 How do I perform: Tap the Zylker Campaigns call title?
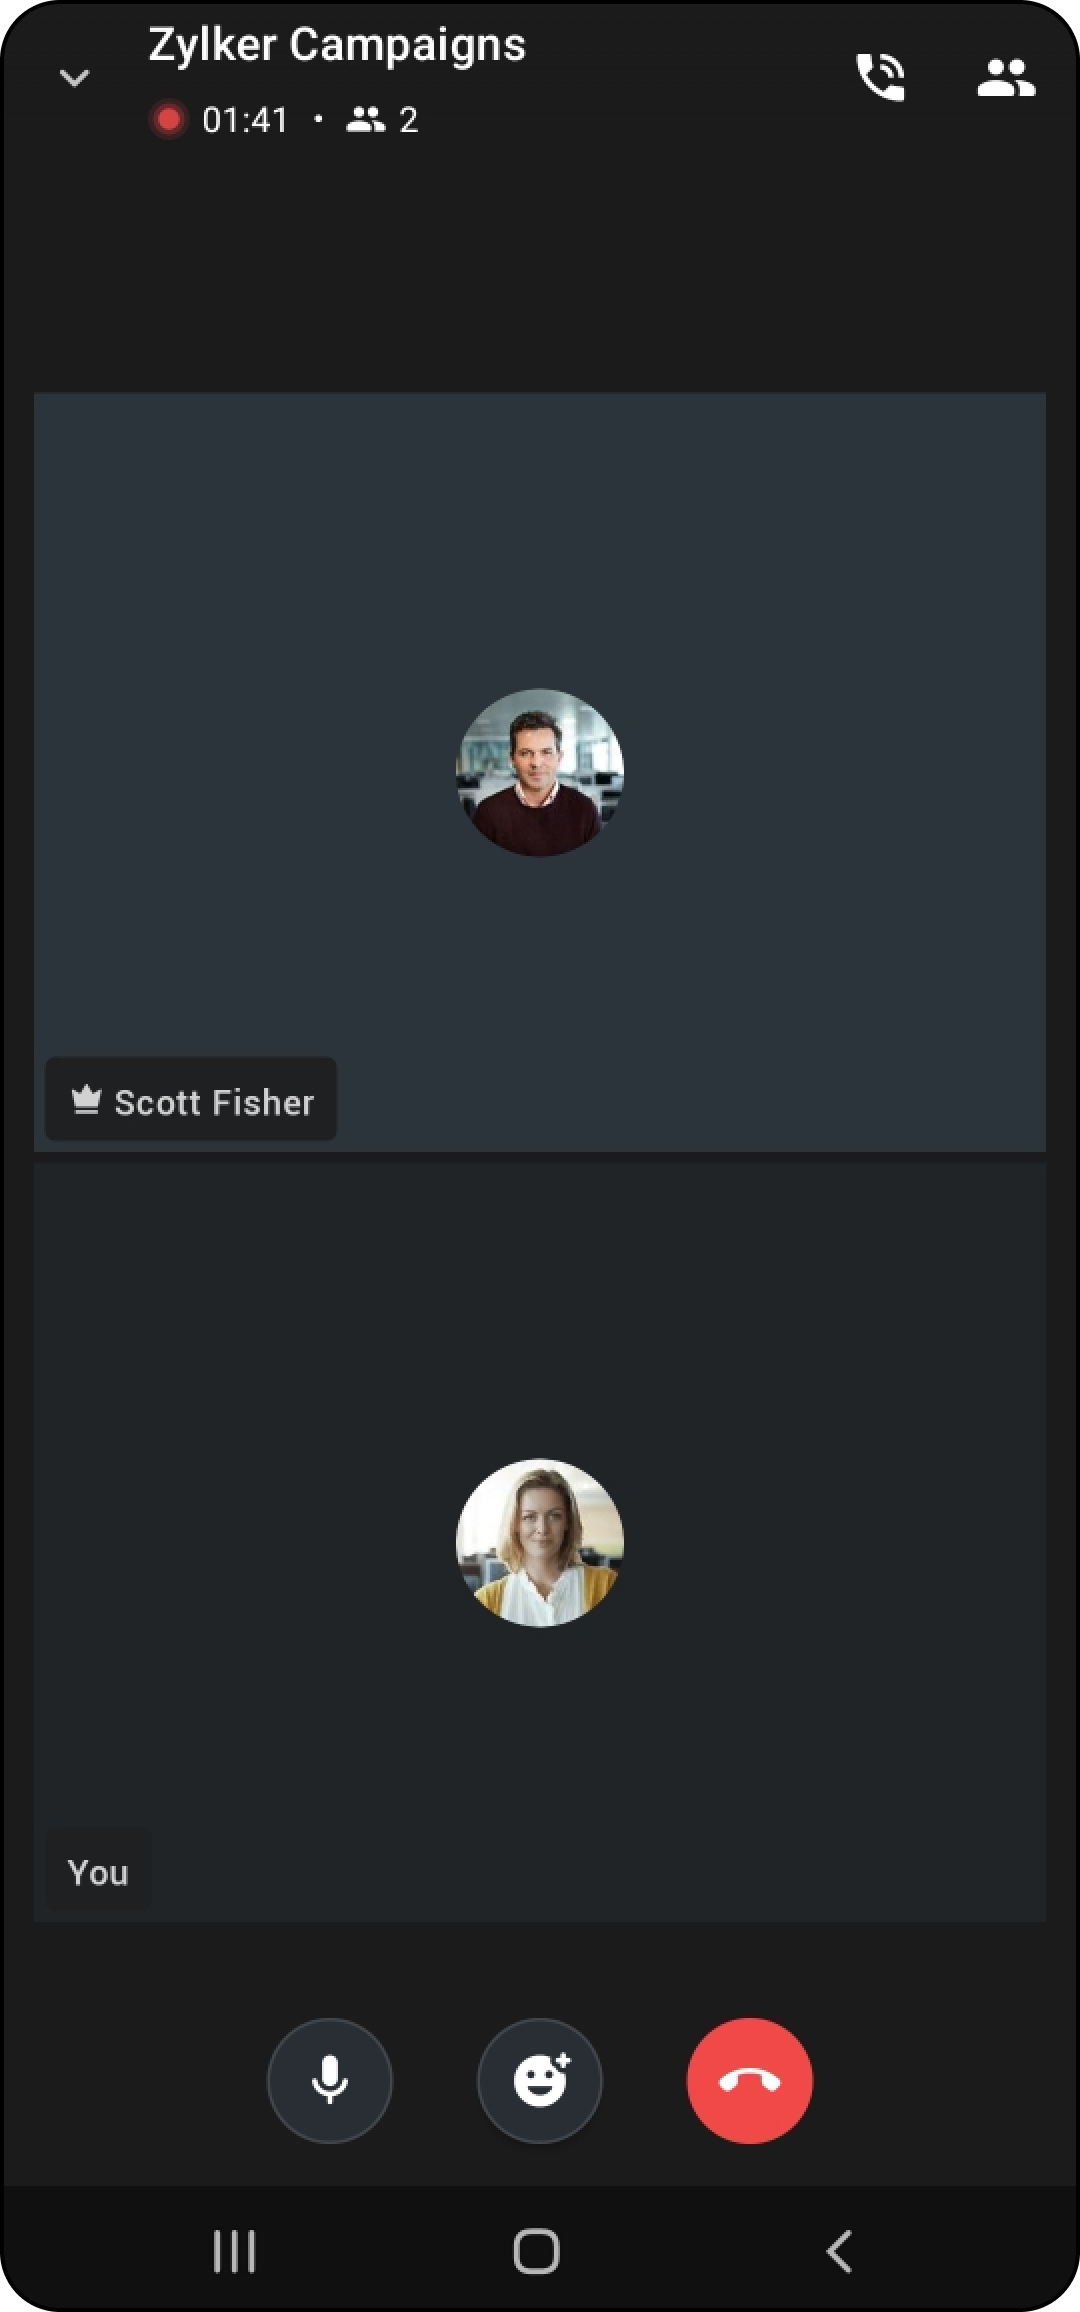(337, 46)
